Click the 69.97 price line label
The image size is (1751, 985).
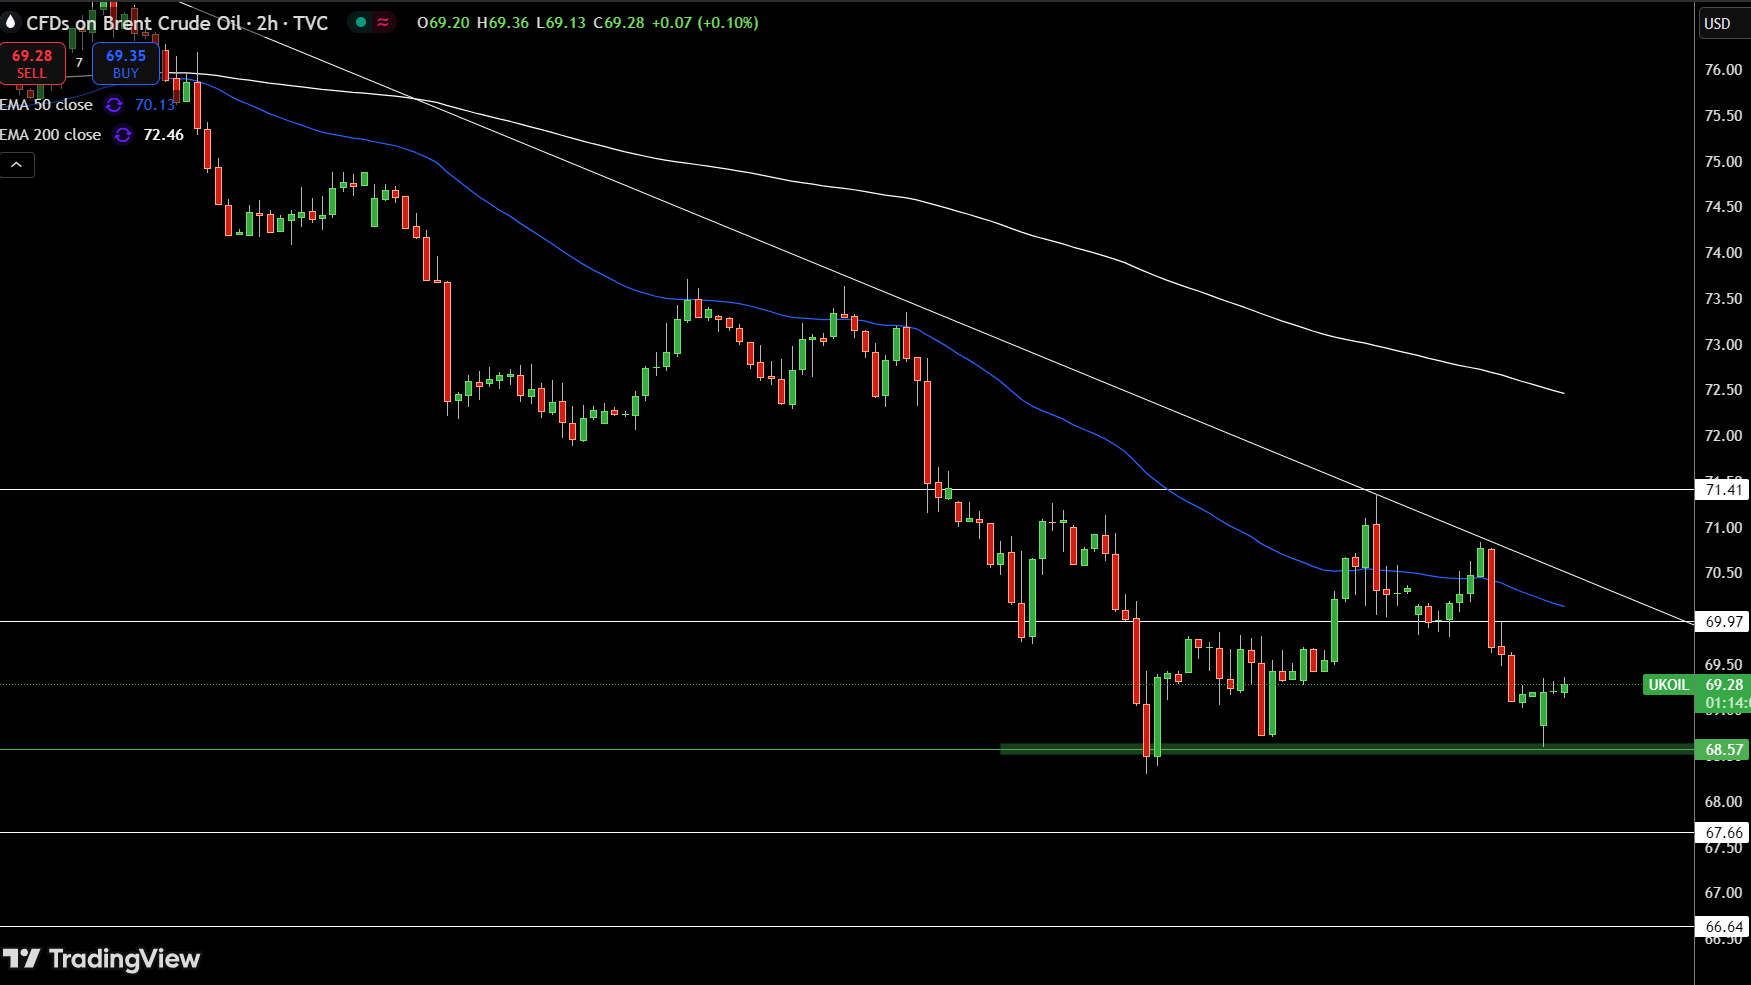point(1723,621)
